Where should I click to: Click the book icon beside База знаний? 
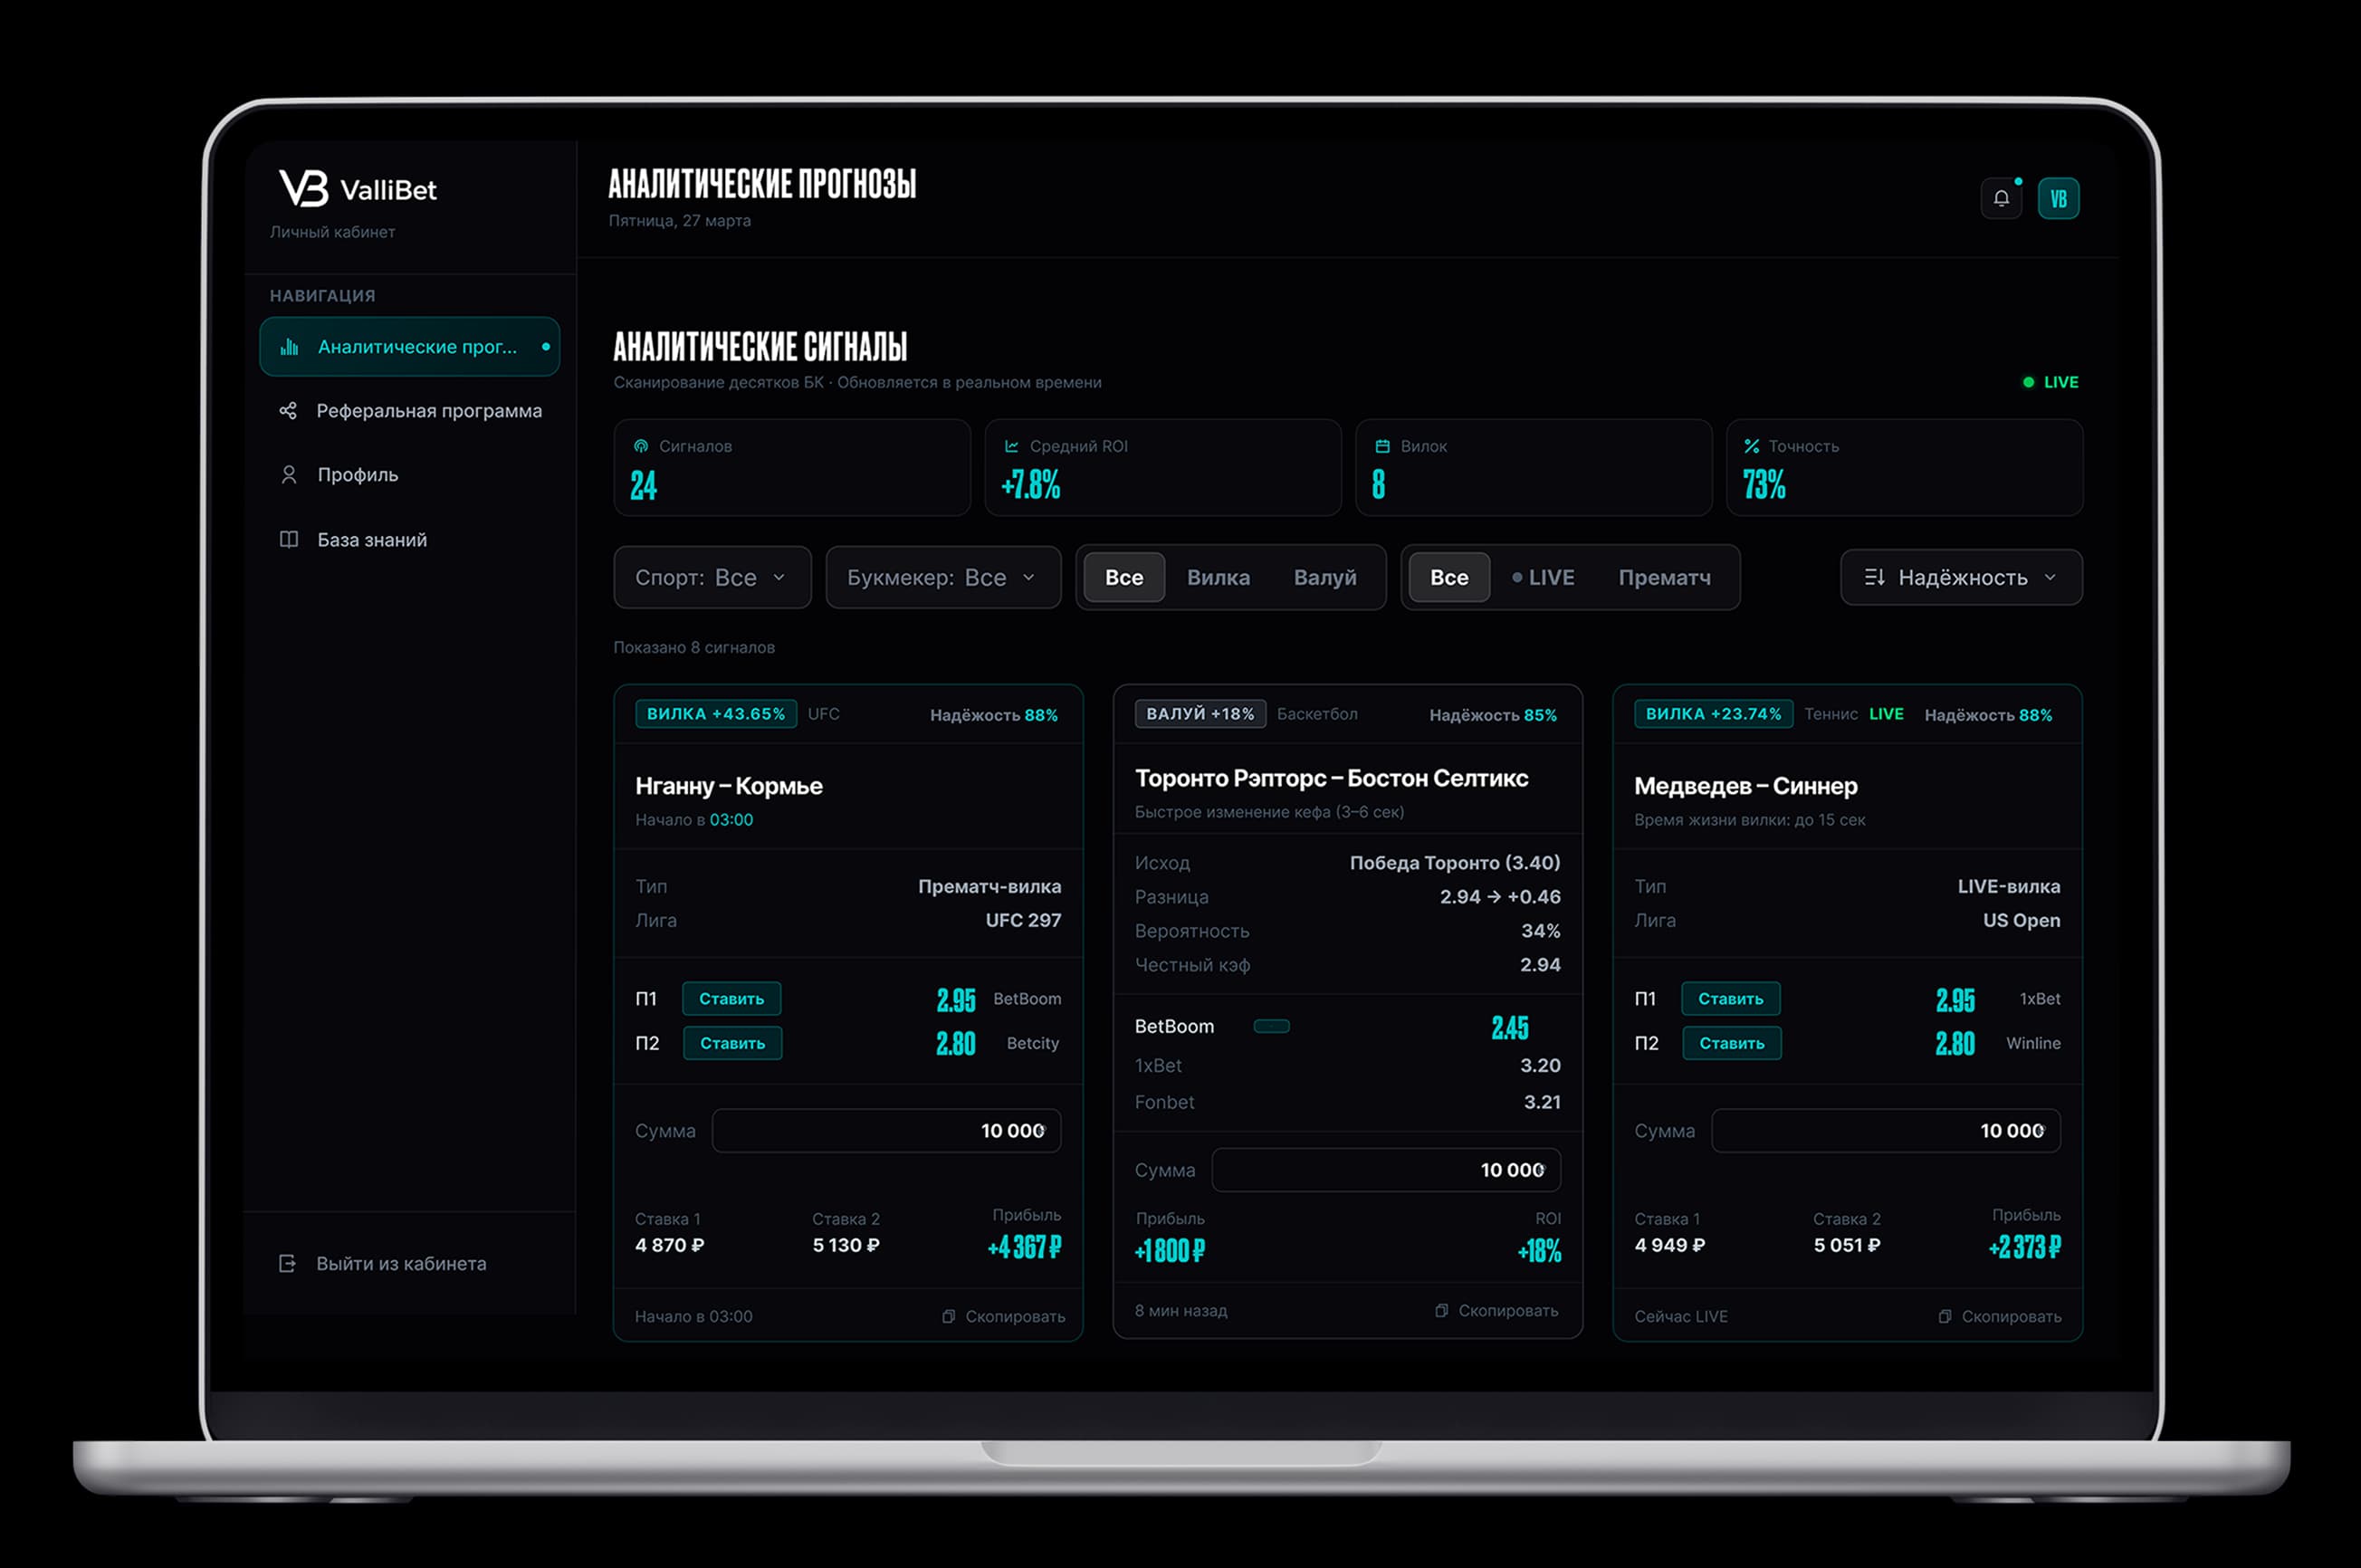point(289,540)
